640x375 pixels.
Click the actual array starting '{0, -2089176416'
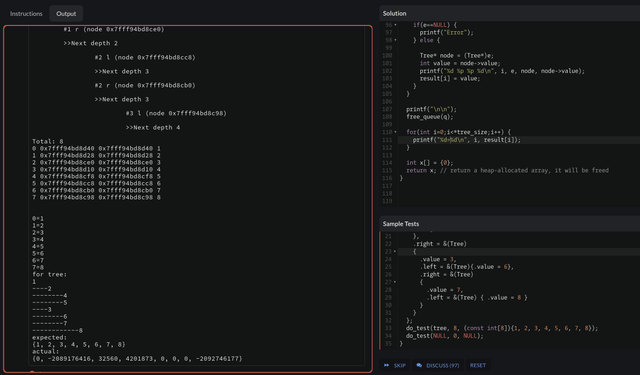(137, 359)
